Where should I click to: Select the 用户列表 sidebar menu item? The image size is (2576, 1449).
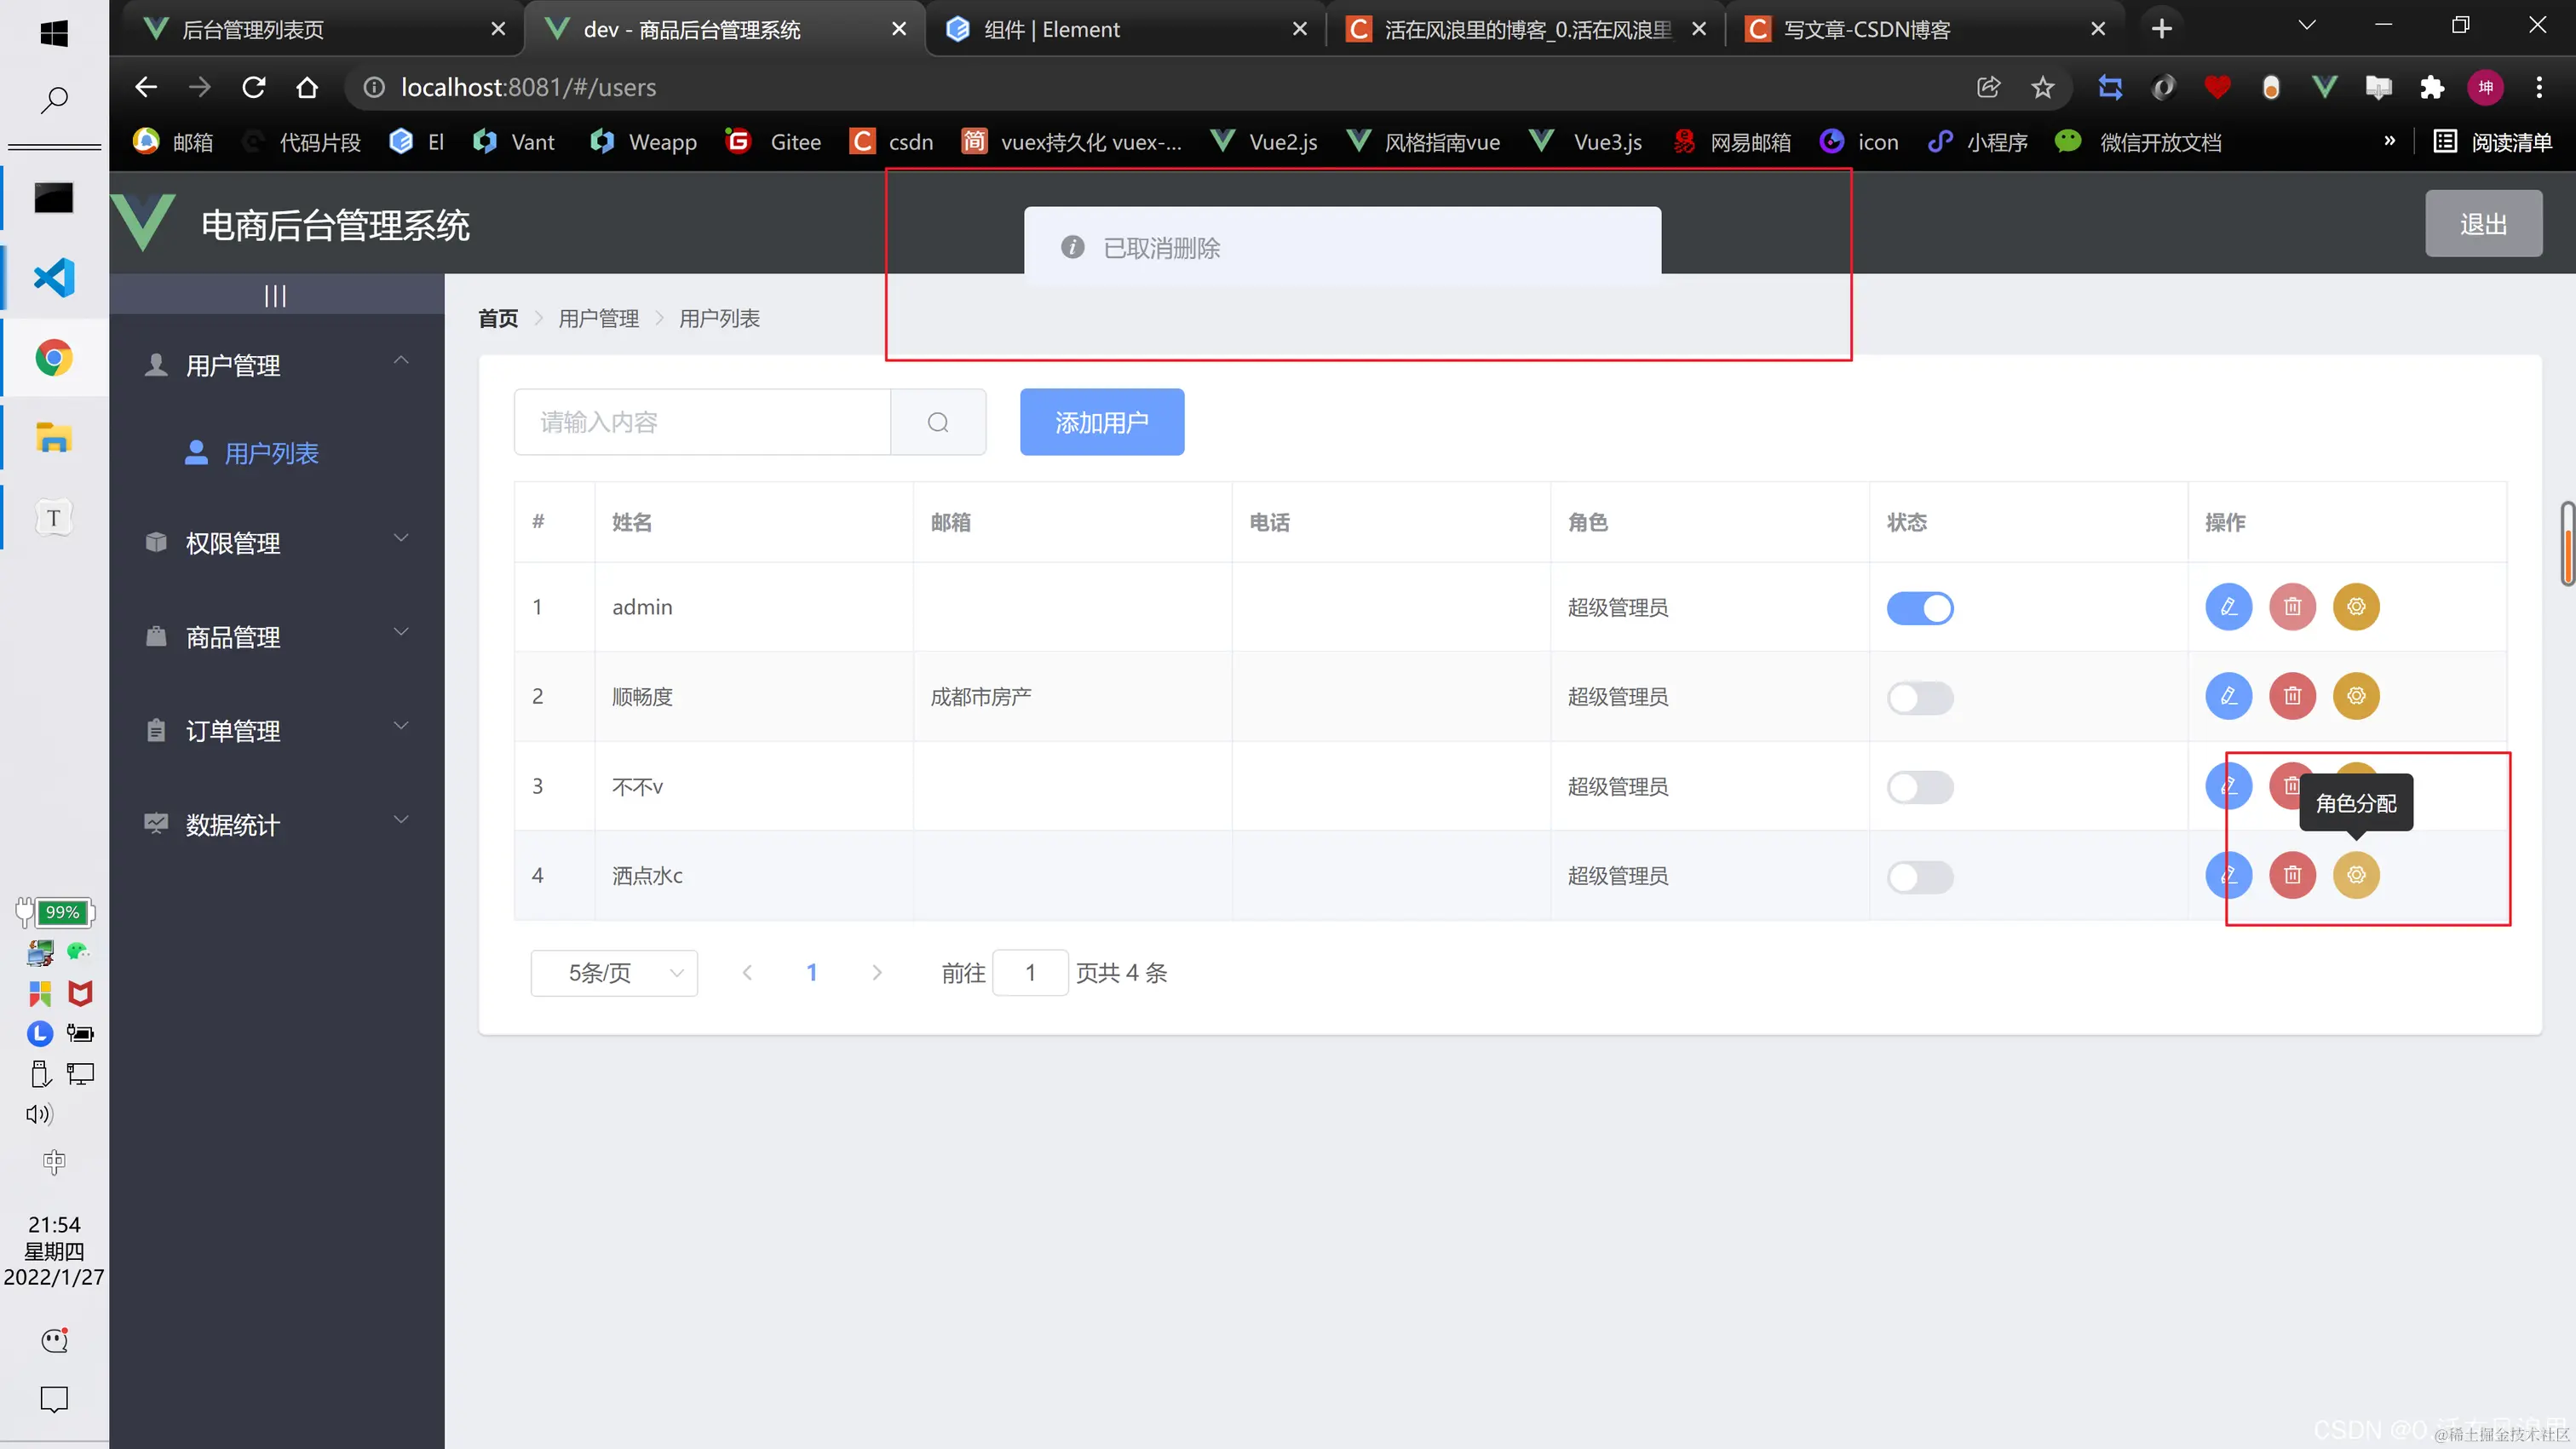[271, 453]
